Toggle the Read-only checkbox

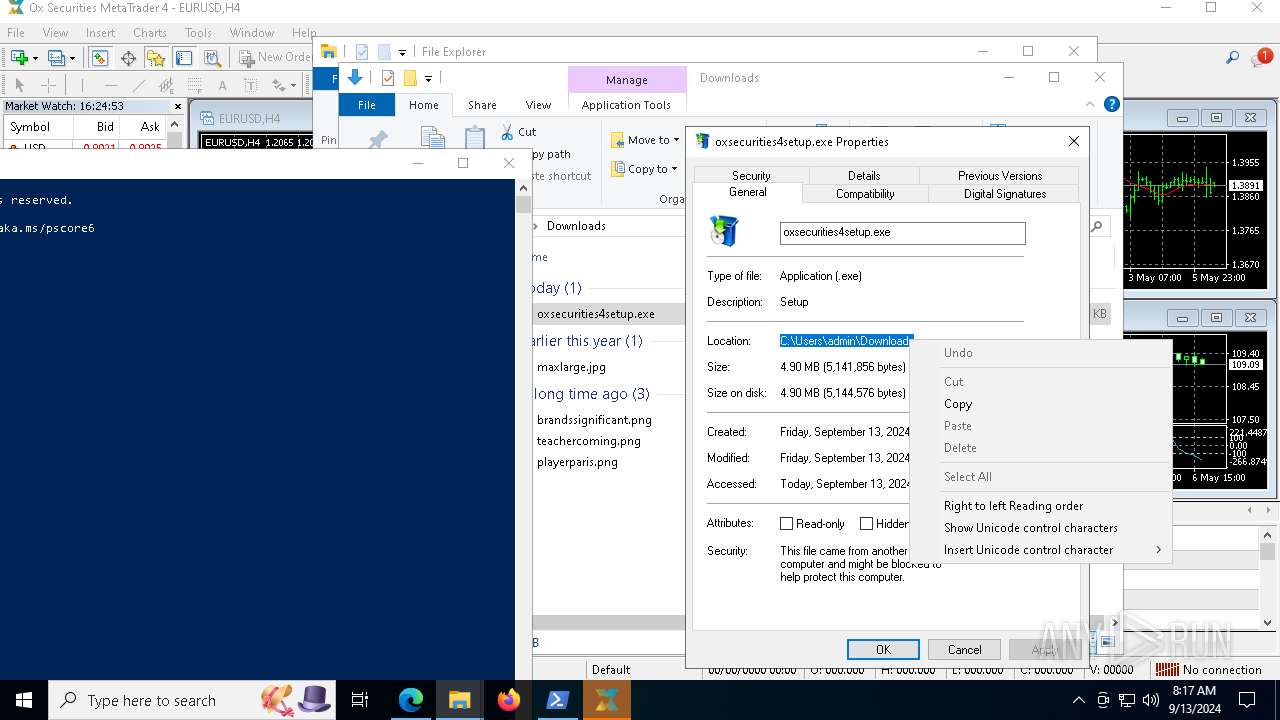[786, 524]
